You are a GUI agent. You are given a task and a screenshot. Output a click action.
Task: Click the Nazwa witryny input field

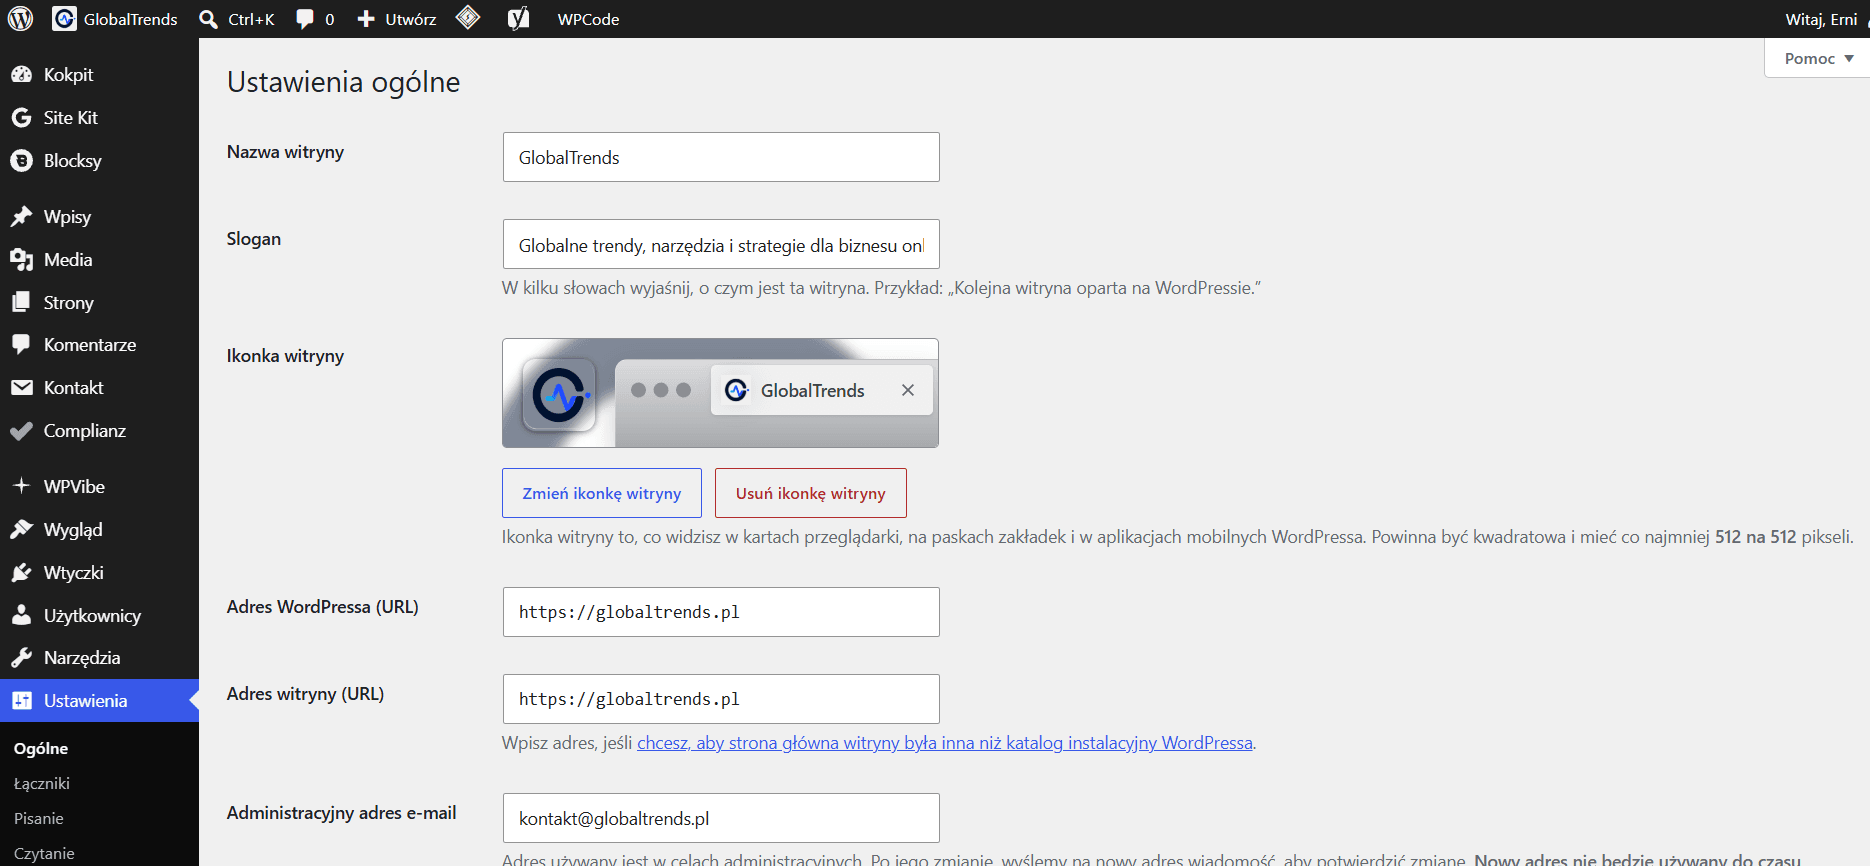[x=721, y=157]
